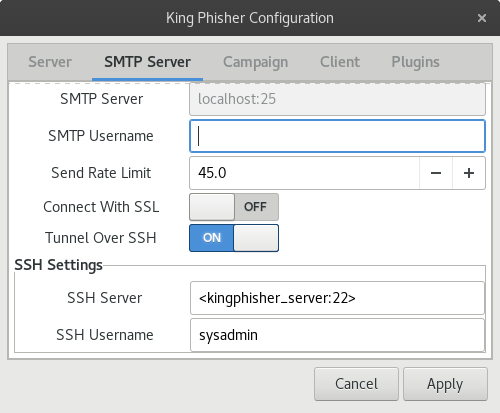
Task: Turn off the Tunnel Over SSH switch
Action: (x=234, y=238)
